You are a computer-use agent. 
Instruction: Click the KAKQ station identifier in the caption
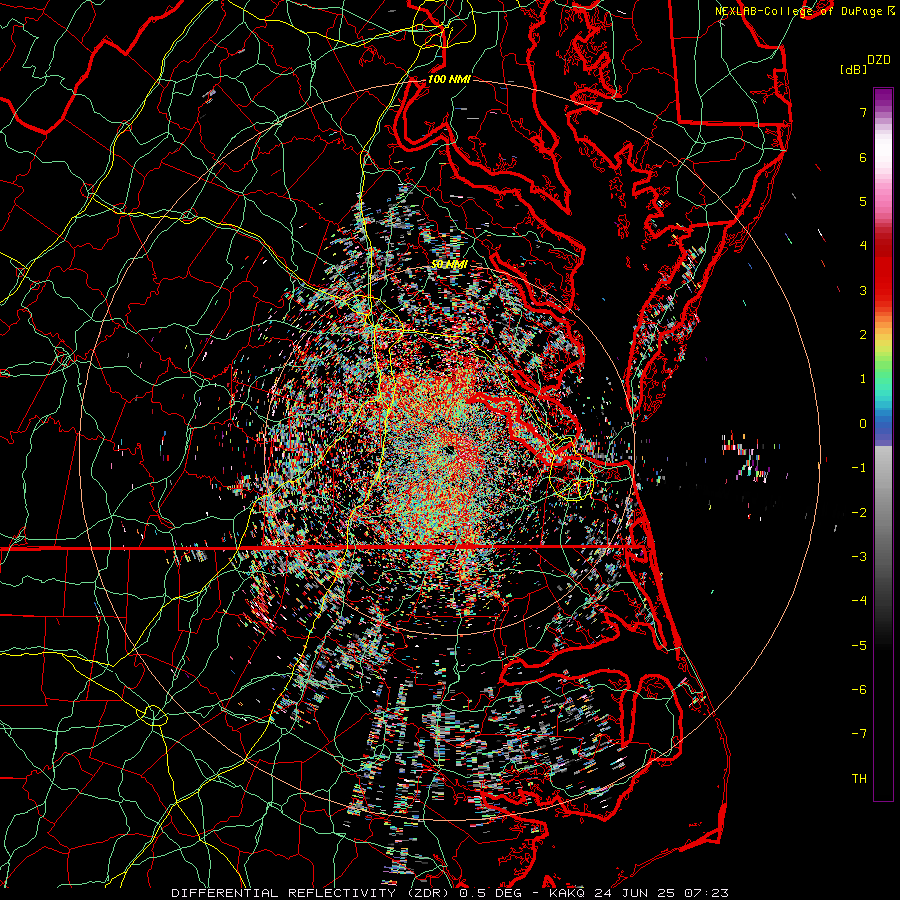pyautogui.click(x=567, y=893)
